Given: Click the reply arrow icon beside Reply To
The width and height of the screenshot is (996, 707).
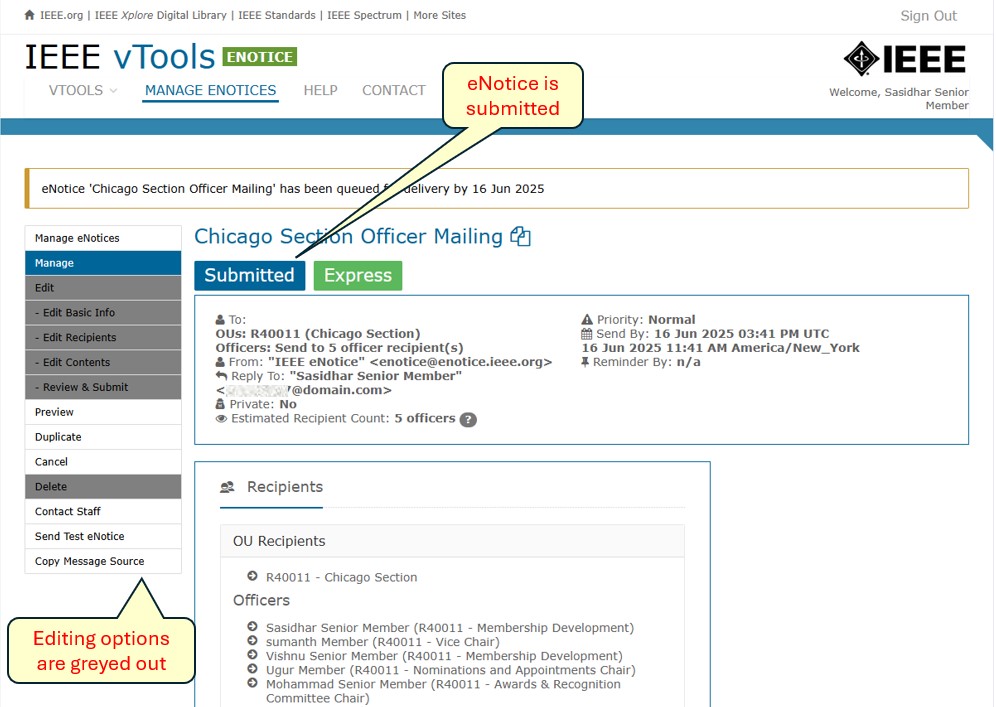Looking at the screenshot, I should pyautogui.click(x=221, y=375).
